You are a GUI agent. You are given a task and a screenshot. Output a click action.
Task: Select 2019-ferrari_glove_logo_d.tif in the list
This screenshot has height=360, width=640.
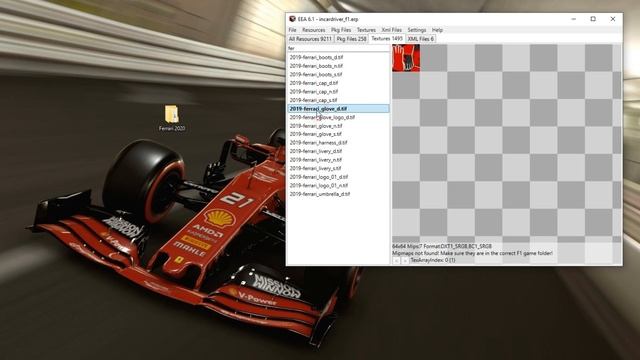pos(322,117)
